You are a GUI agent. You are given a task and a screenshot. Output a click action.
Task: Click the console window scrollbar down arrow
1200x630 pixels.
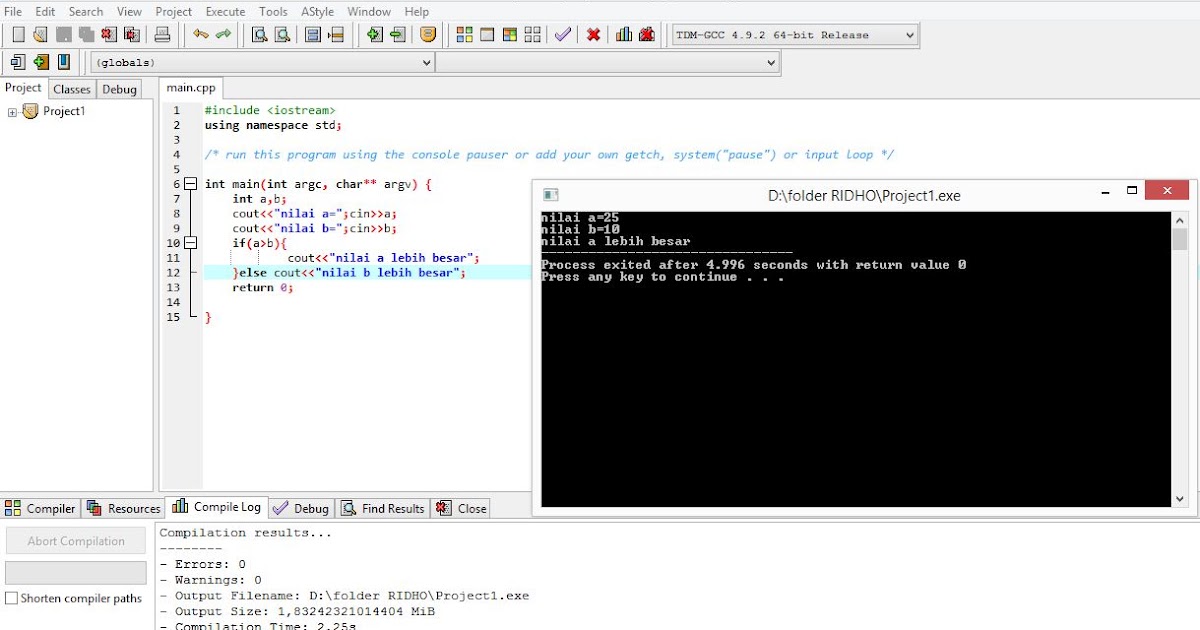pos(1180,498)
